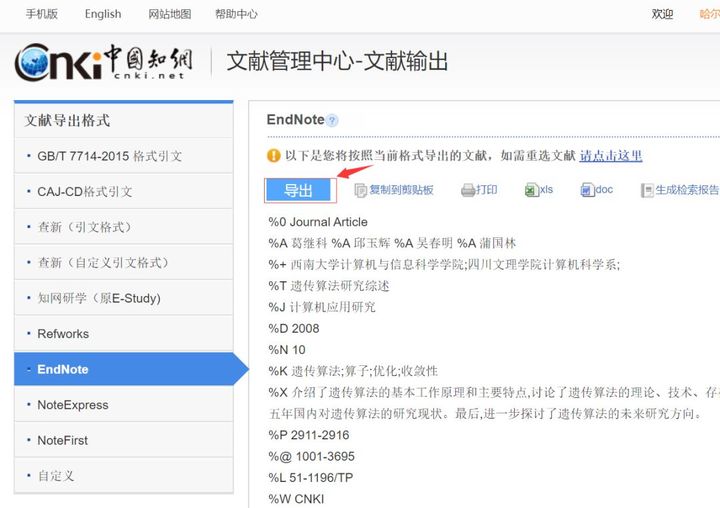Click the EndNote help question-mark icon
Image resolution: width=720 pixels, height=508 pixels.
click(332, 121)
